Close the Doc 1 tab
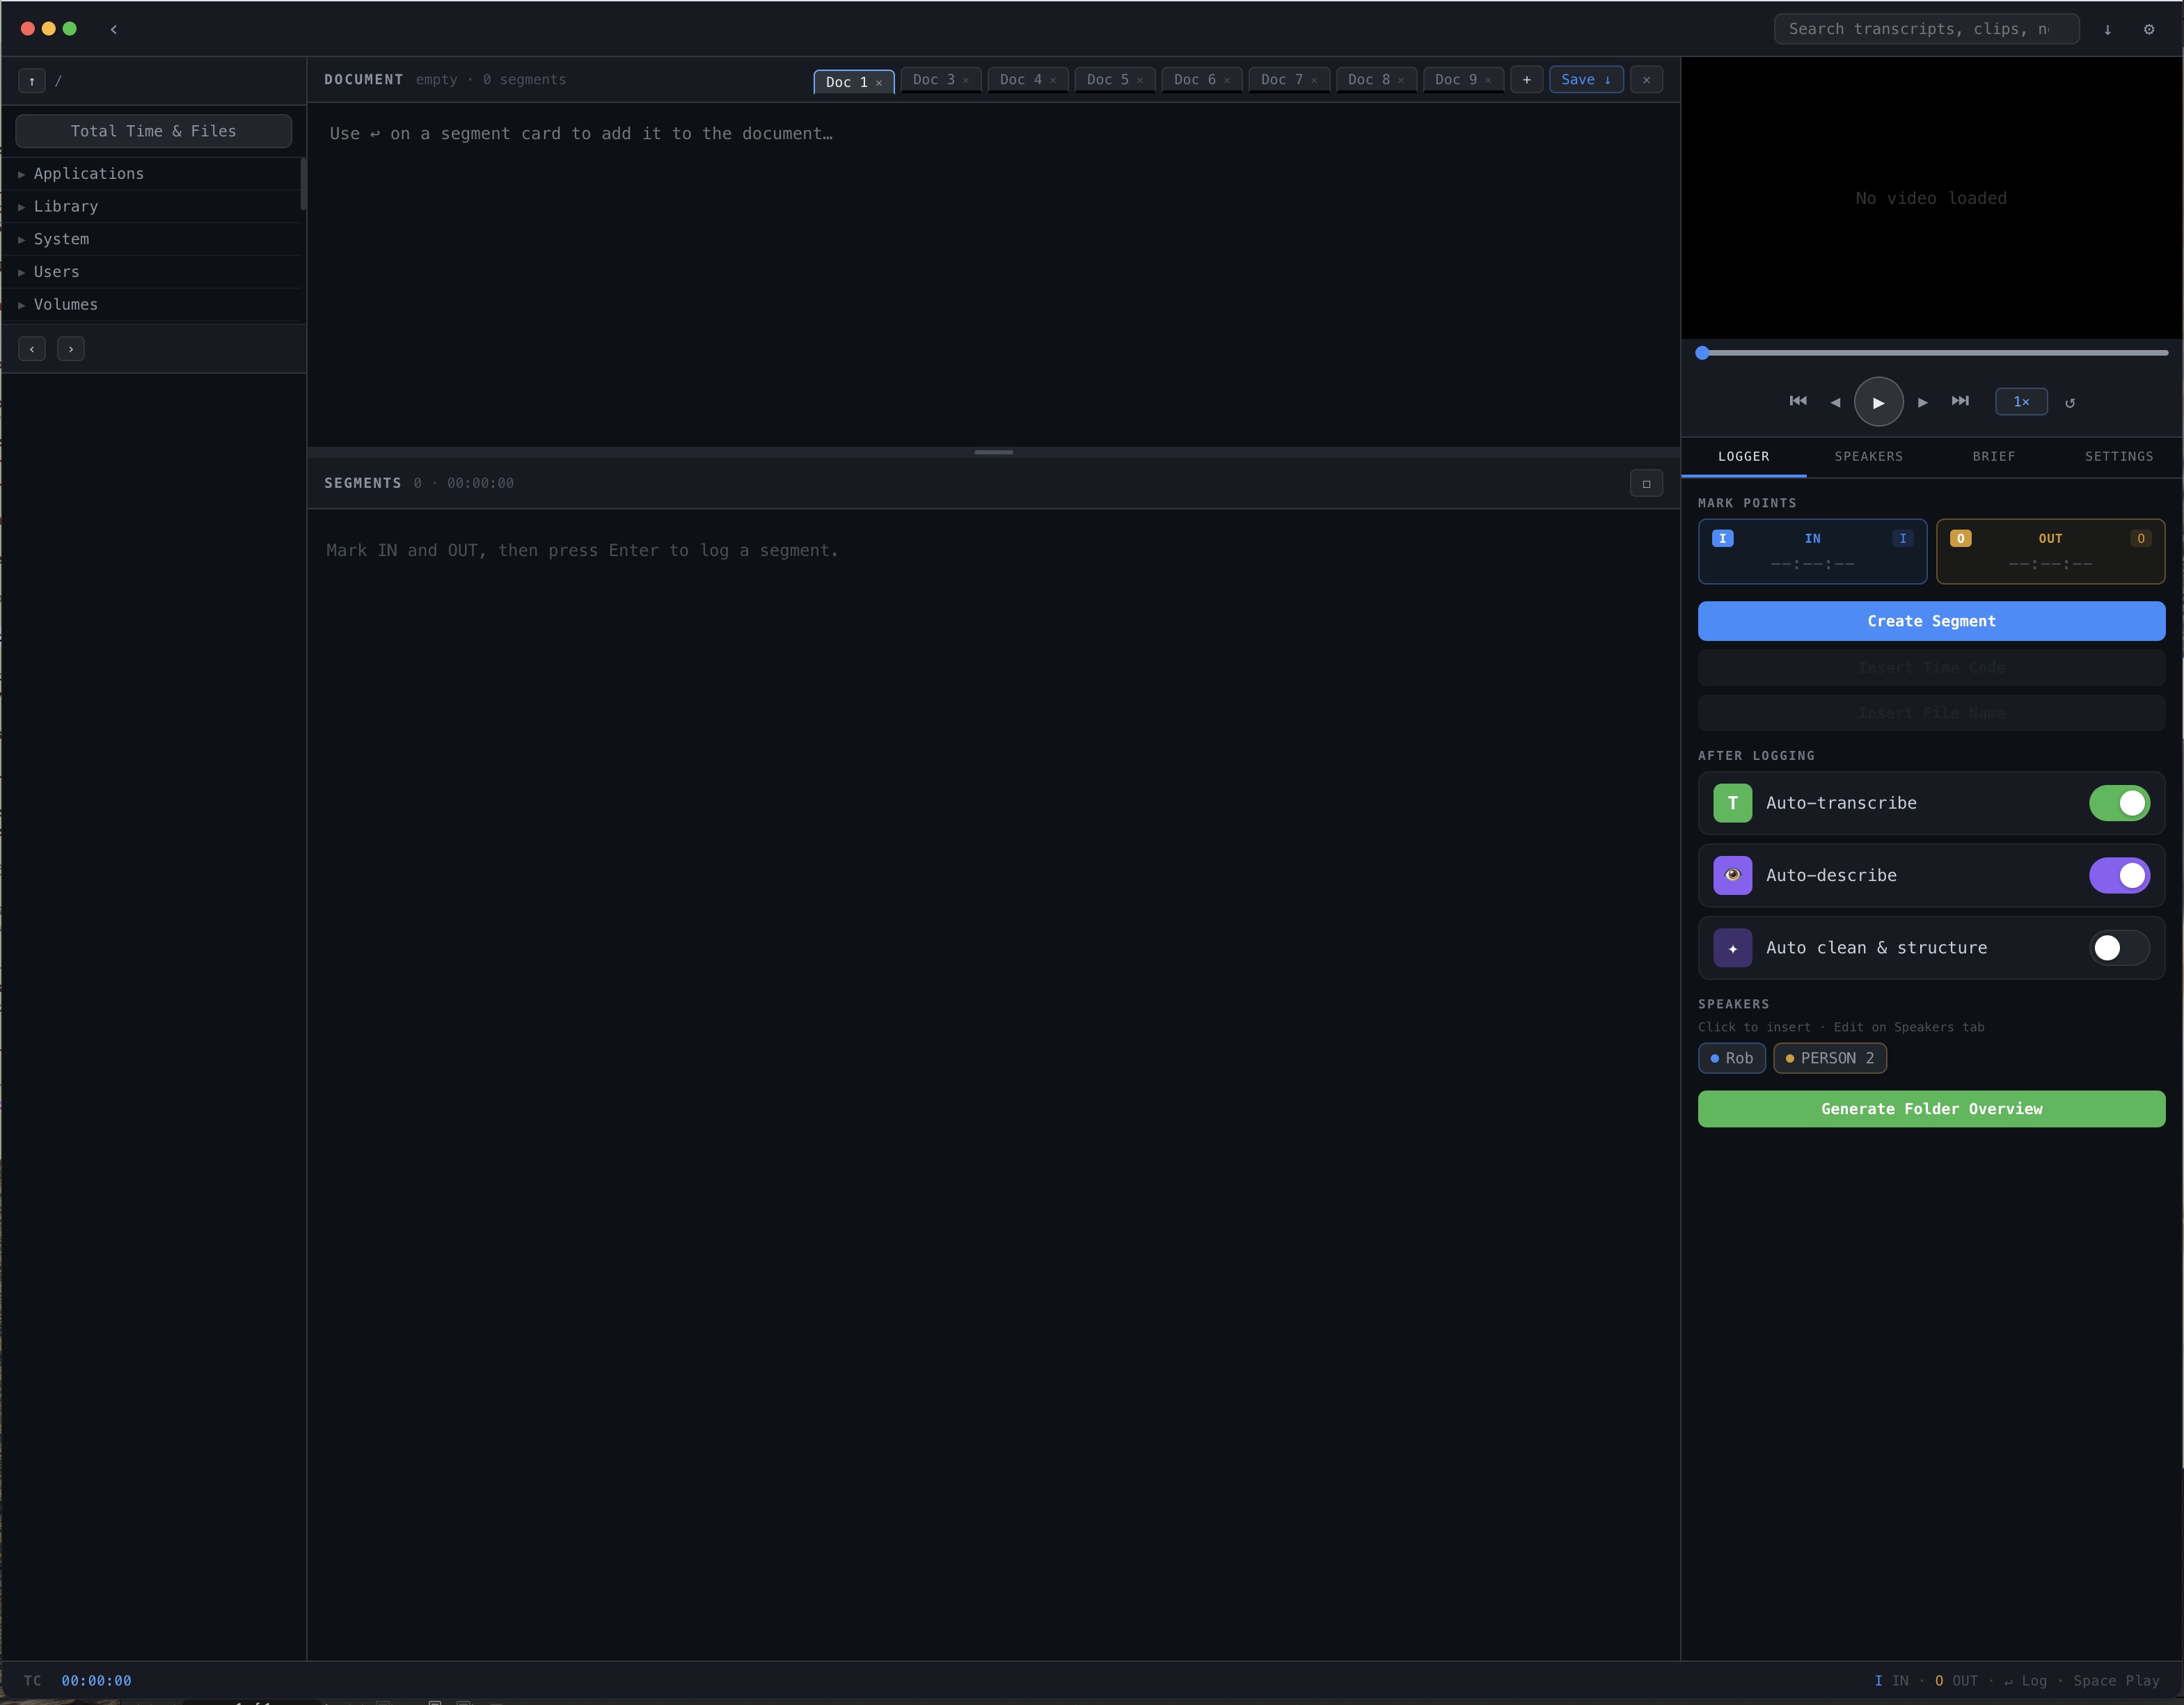 (879, 83)
